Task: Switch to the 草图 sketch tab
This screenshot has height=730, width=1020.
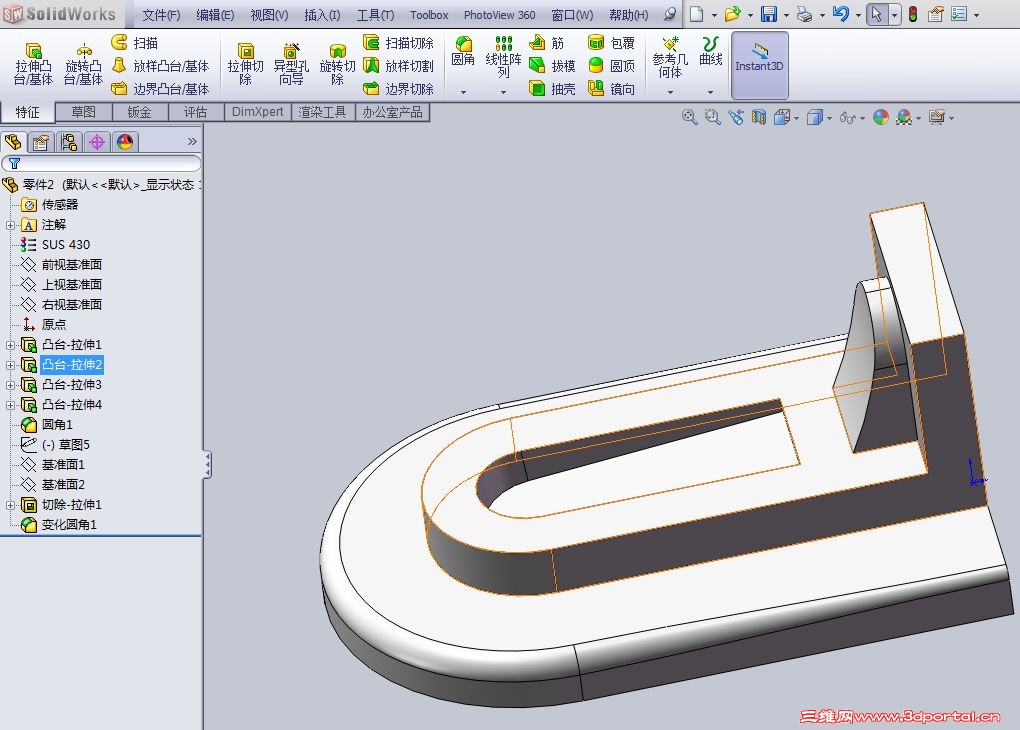Action: [x=83, y=112]
